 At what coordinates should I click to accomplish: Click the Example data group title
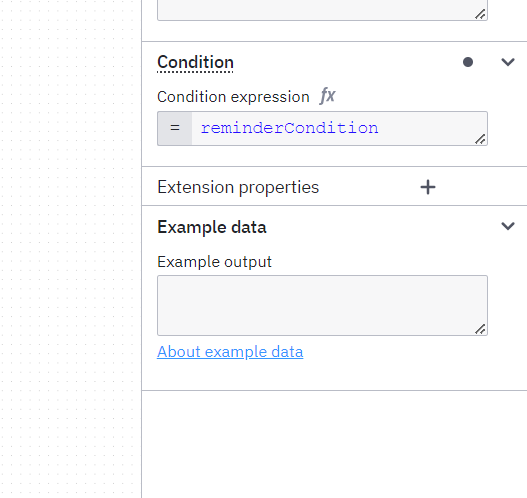(x=212, y=227)
